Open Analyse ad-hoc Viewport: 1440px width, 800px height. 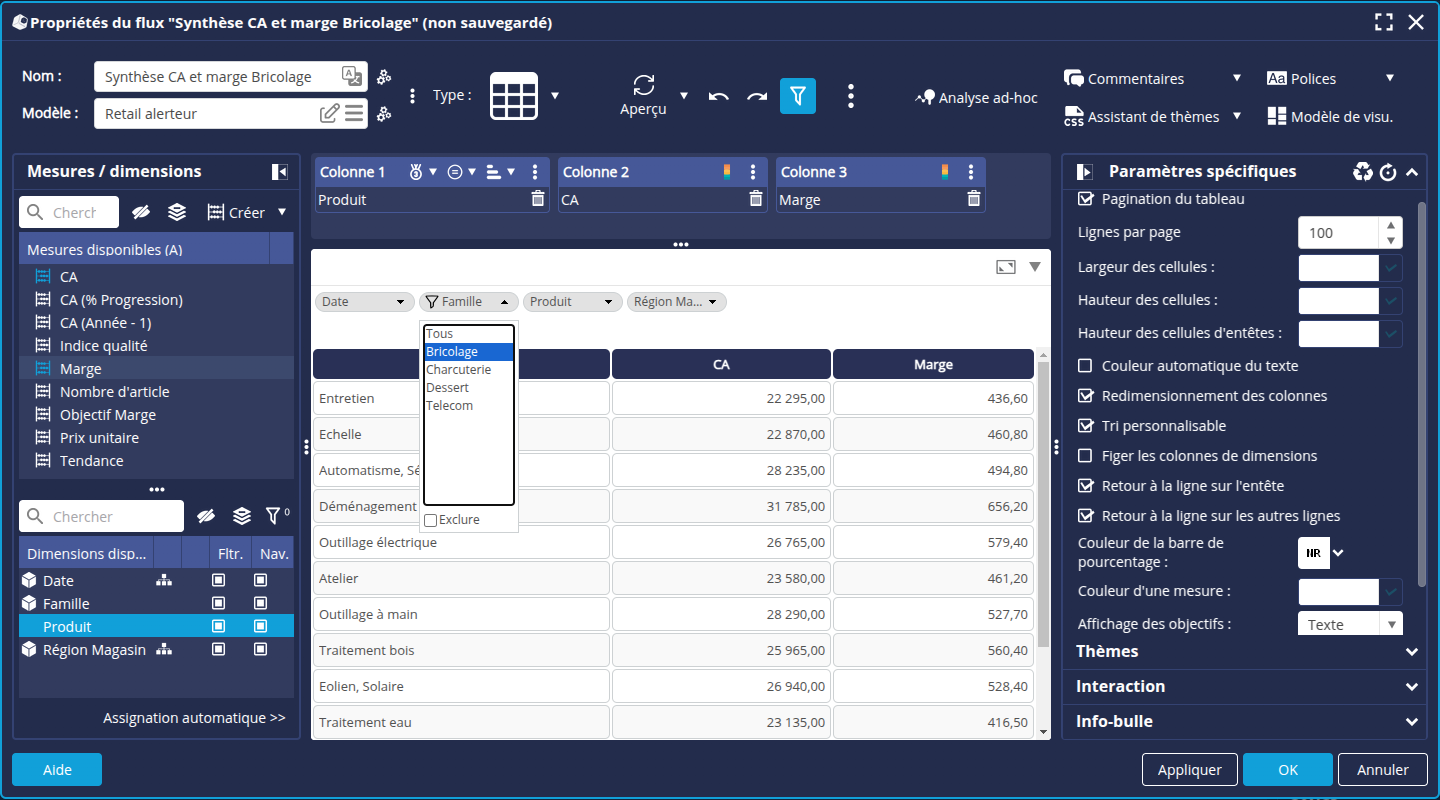976,98
